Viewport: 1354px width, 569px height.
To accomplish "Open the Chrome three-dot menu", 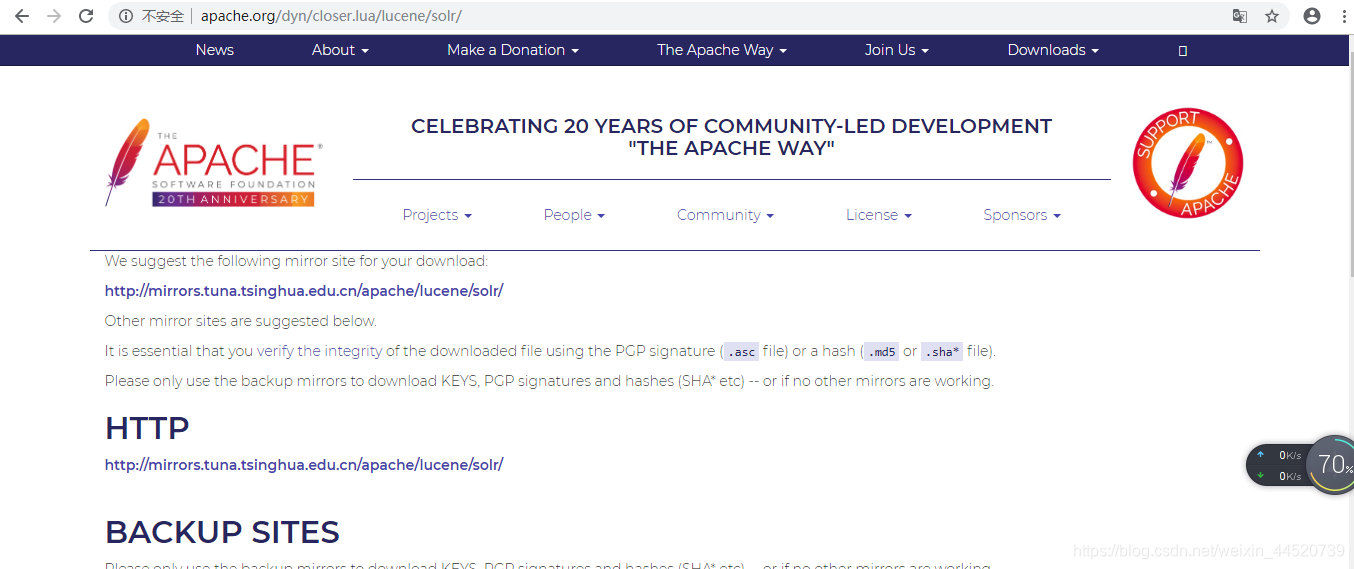I will click(1342, 16).
